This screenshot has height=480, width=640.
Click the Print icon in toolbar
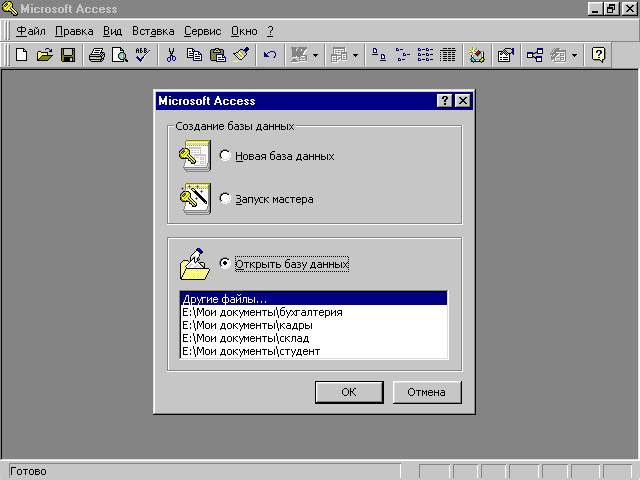point(96,55)
